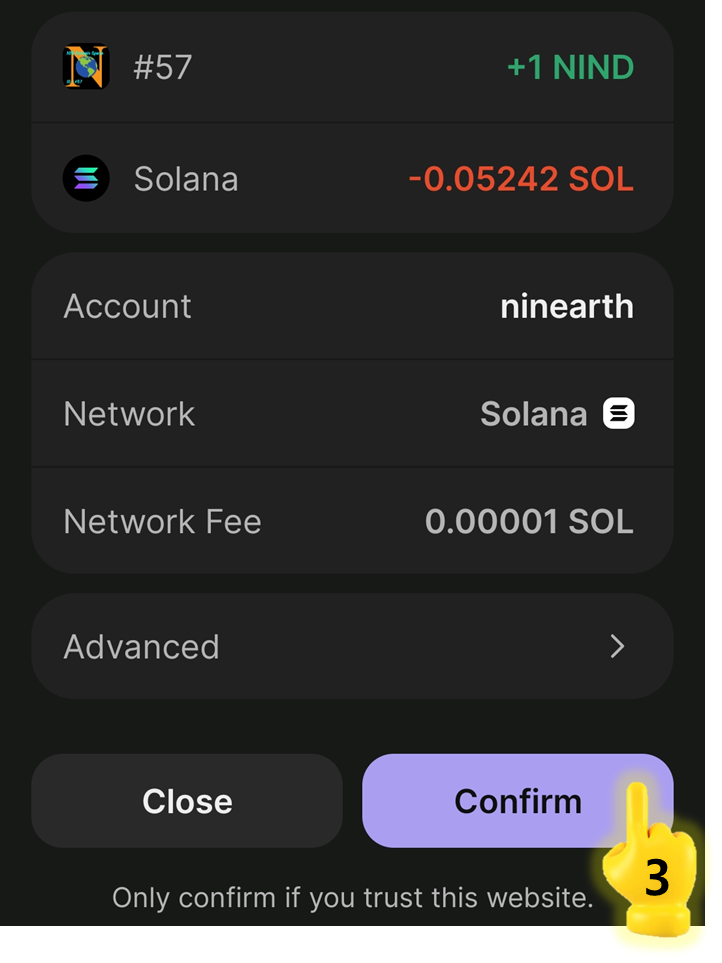The image size is (722, 963).
Task: Click the Solana coin logo icon
Action: 86,179
